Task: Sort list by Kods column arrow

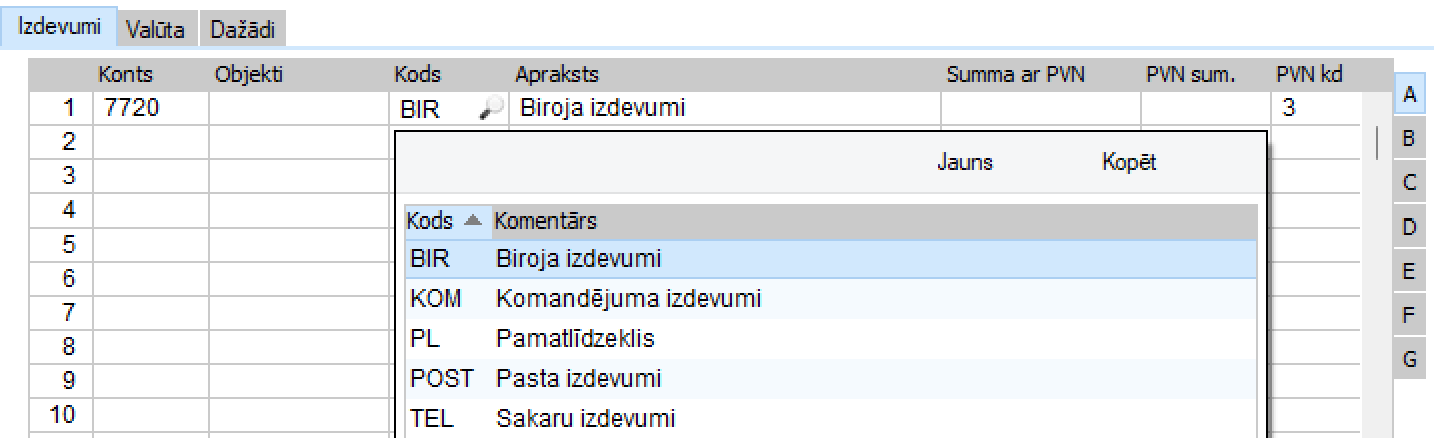Action: point(474,220)
